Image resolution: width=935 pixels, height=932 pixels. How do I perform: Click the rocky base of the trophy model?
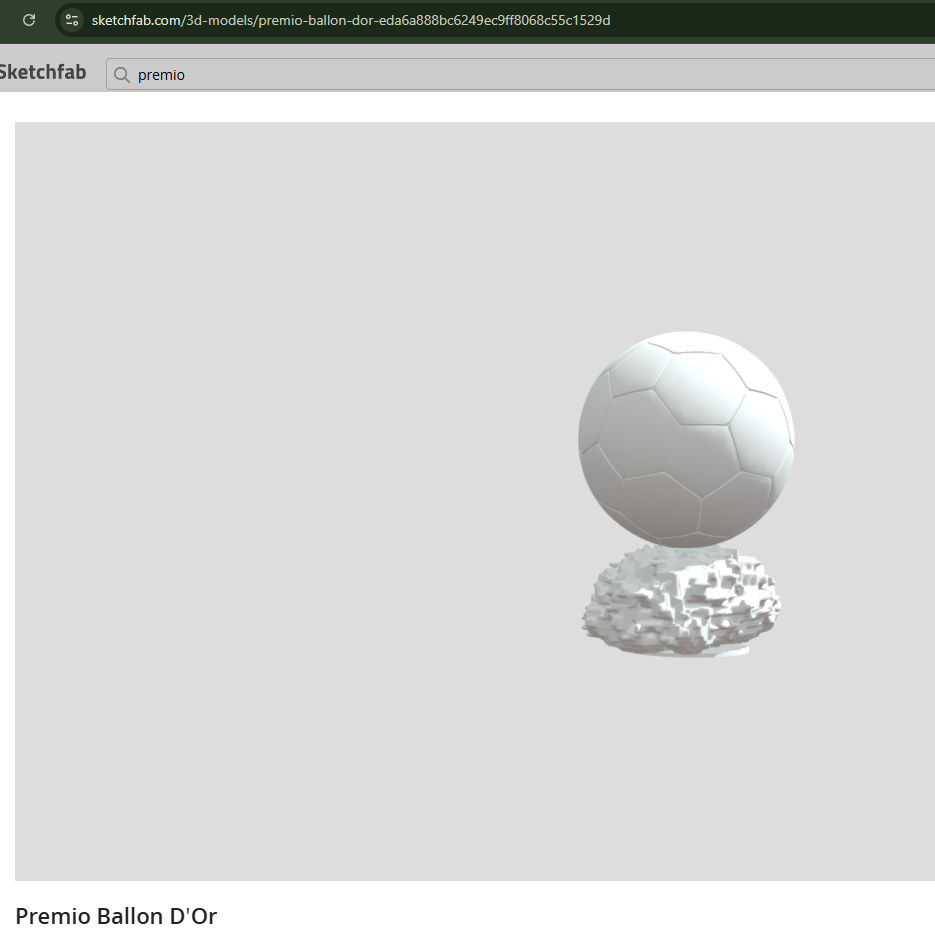681,600
